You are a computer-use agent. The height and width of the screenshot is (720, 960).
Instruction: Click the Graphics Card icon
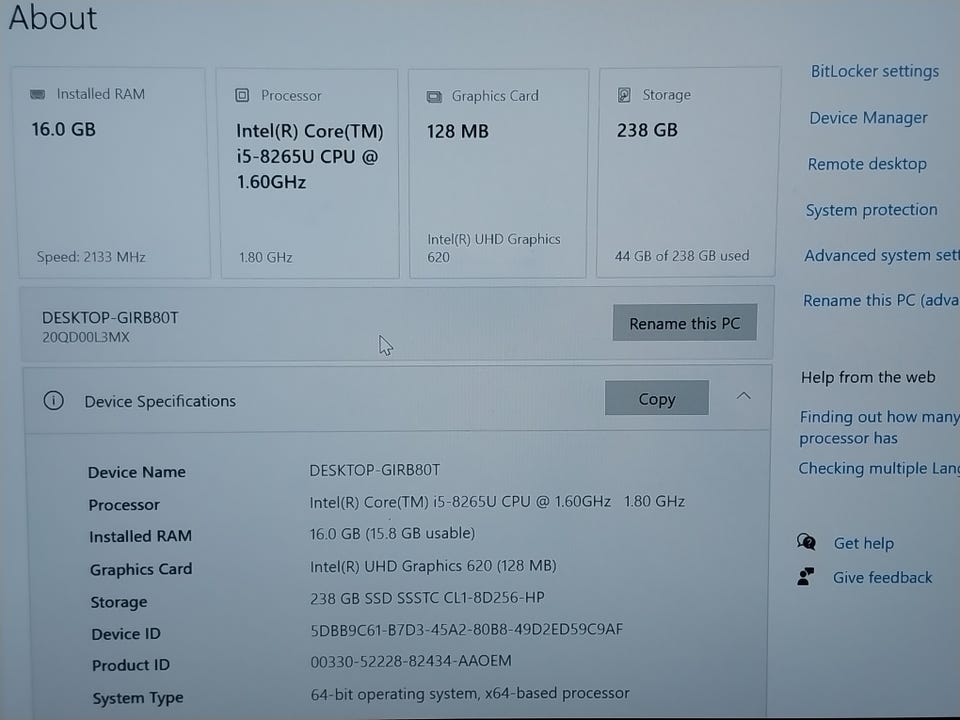click(434, 97)
